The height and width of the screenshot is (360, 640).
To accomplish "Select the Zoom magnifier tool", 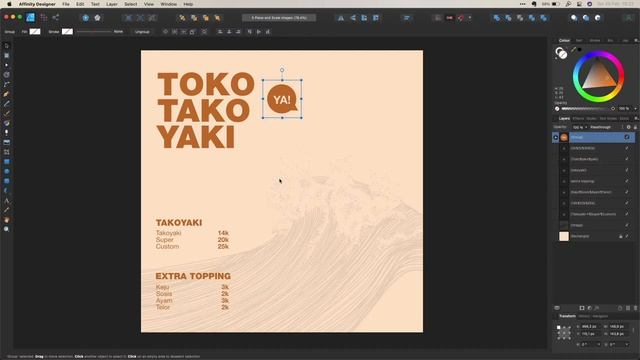I will coord(7,229).
